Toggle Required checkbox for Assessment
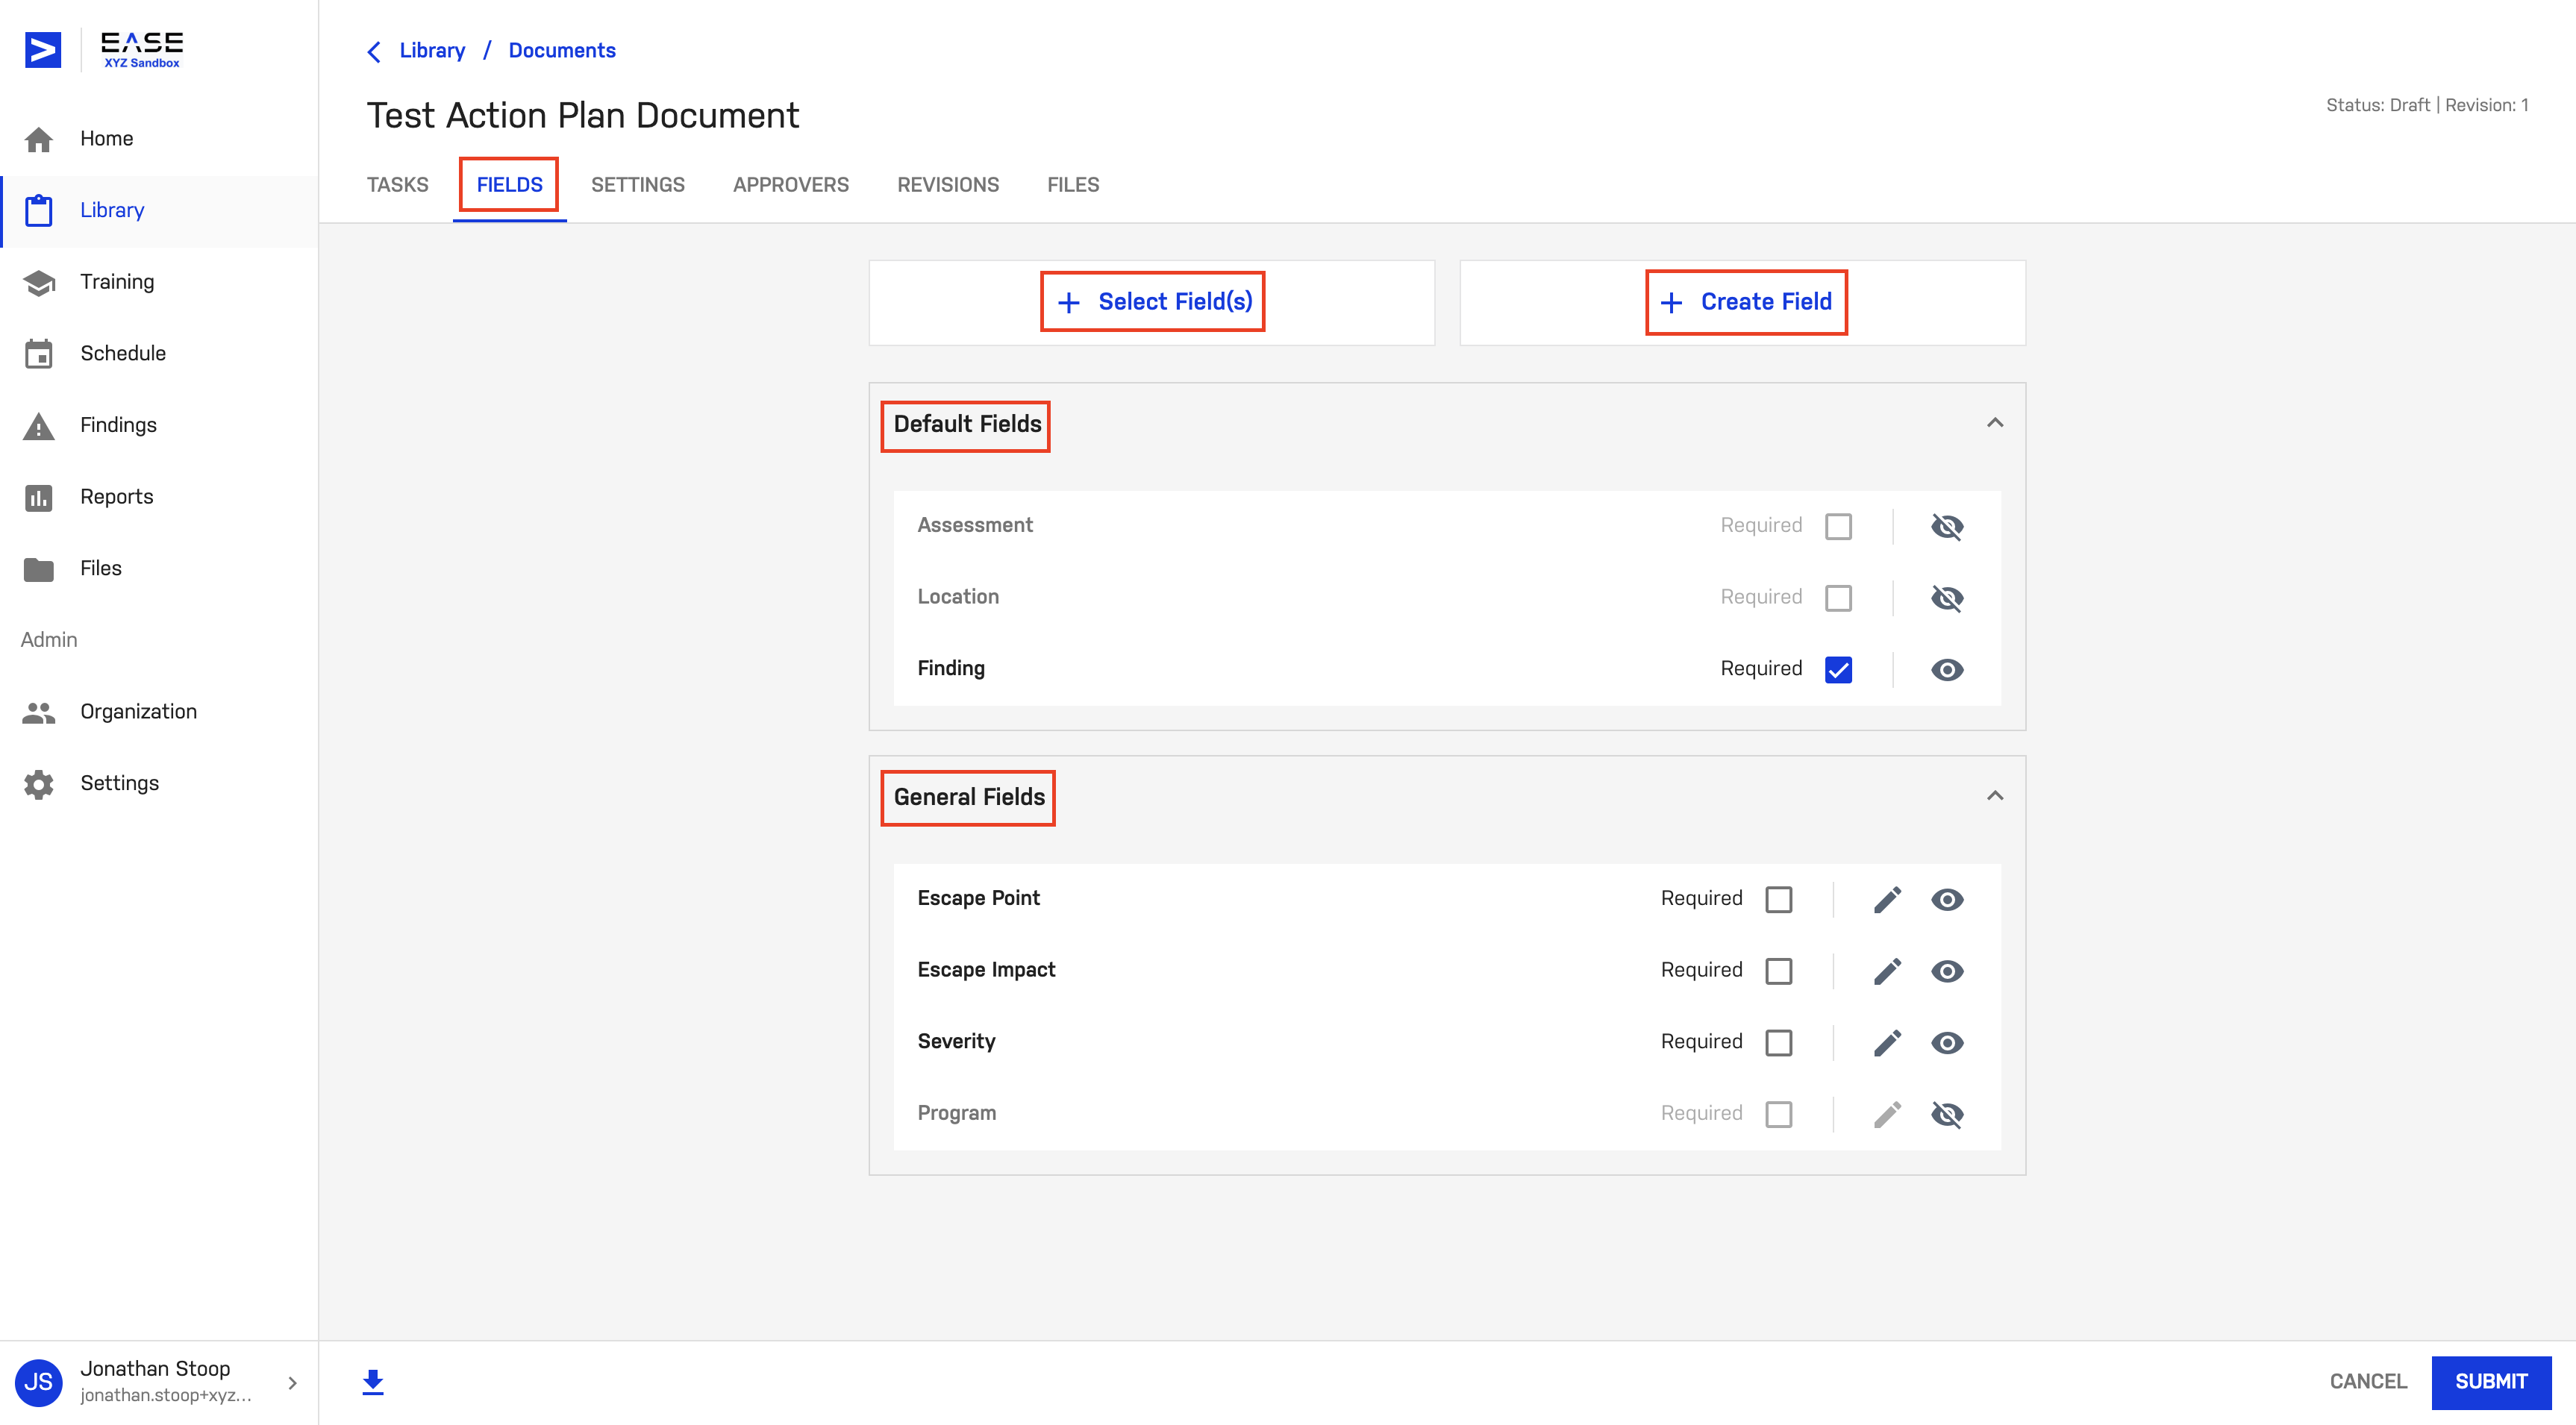Viewport: 2576px width, 1425px height. tap(1838, 526)
